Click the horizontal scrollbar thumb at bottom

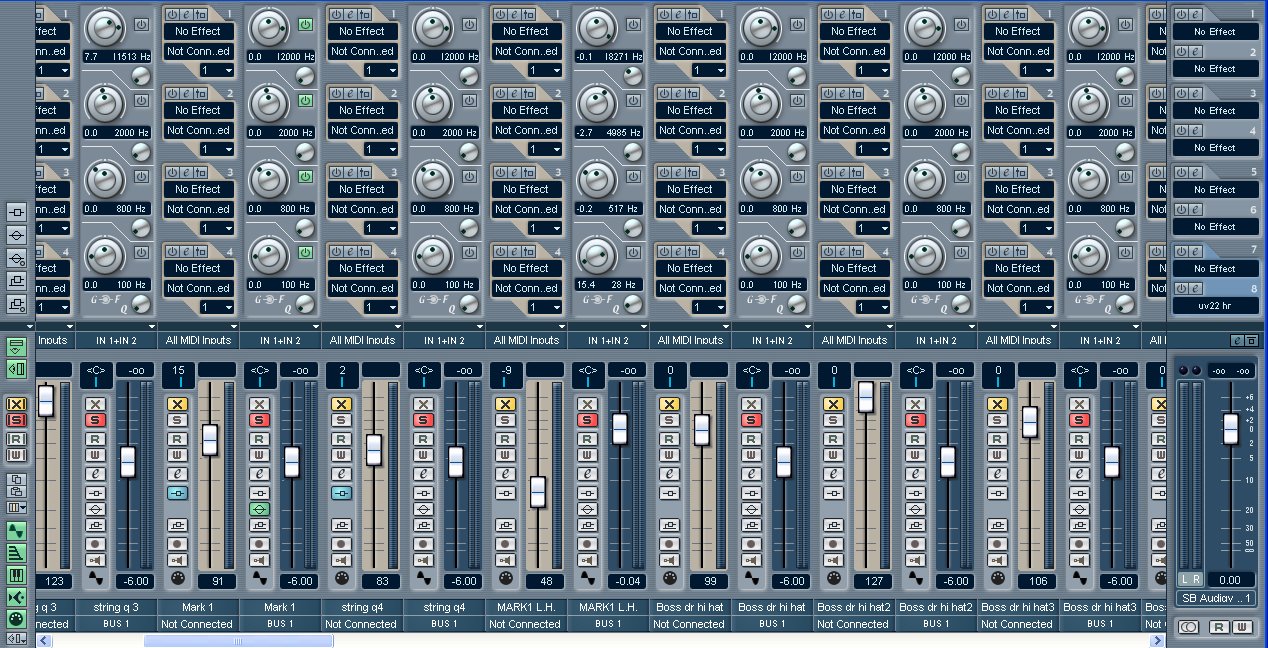pyautogui.click(x=239, y=641)
